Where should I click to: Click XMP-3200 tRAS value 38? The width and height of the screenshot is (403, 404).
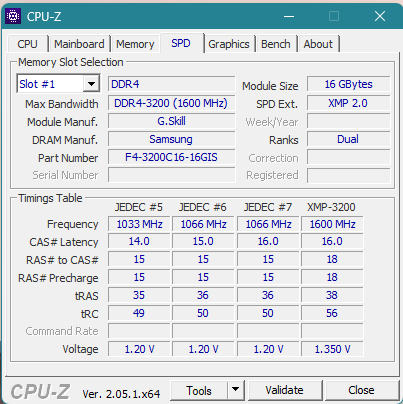tap(332, 295)
